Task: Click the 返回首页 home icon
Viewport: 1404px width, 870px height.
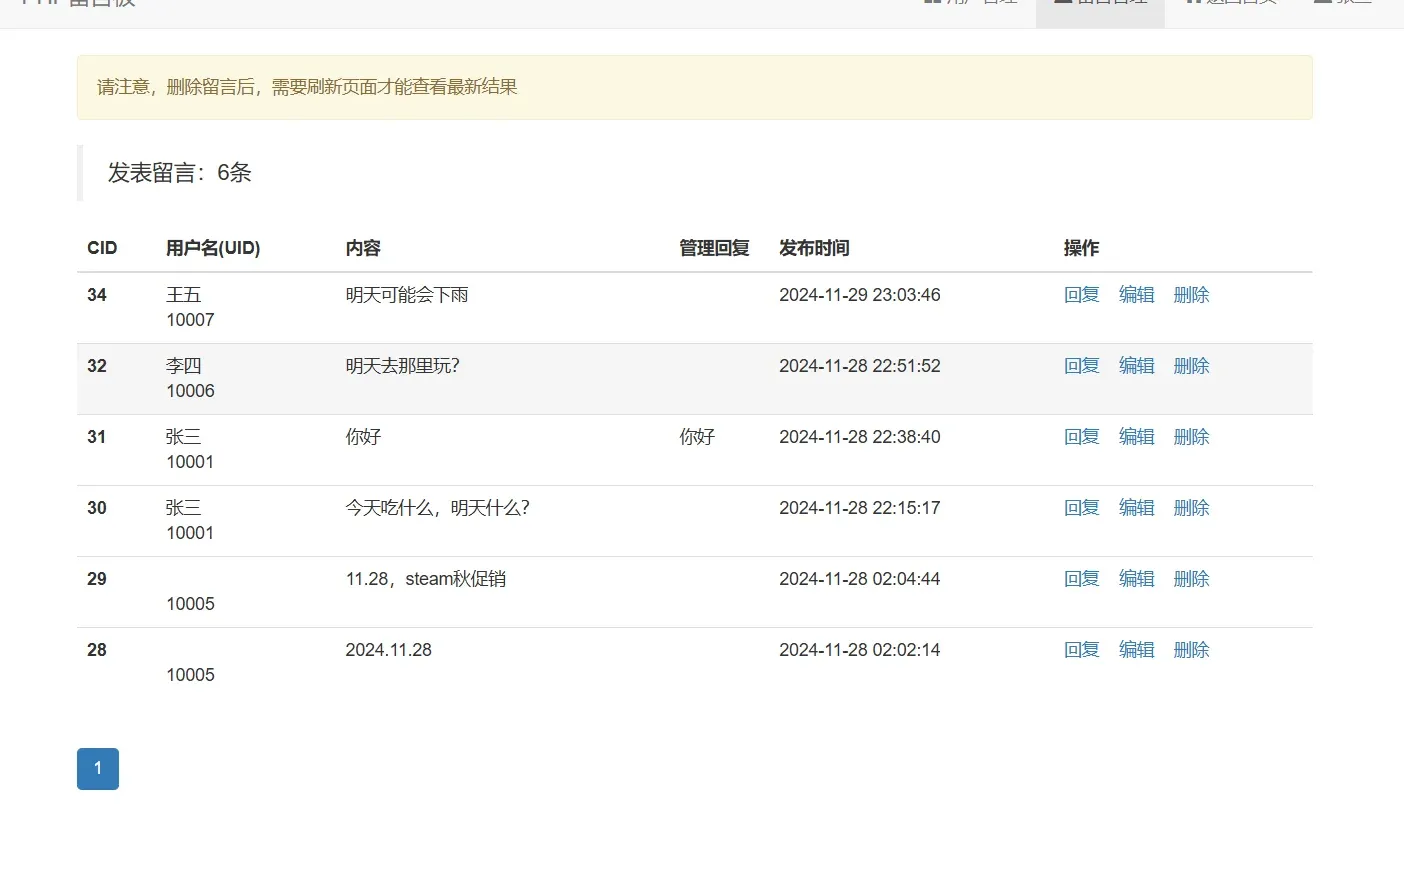Action: coord(1191,5)
